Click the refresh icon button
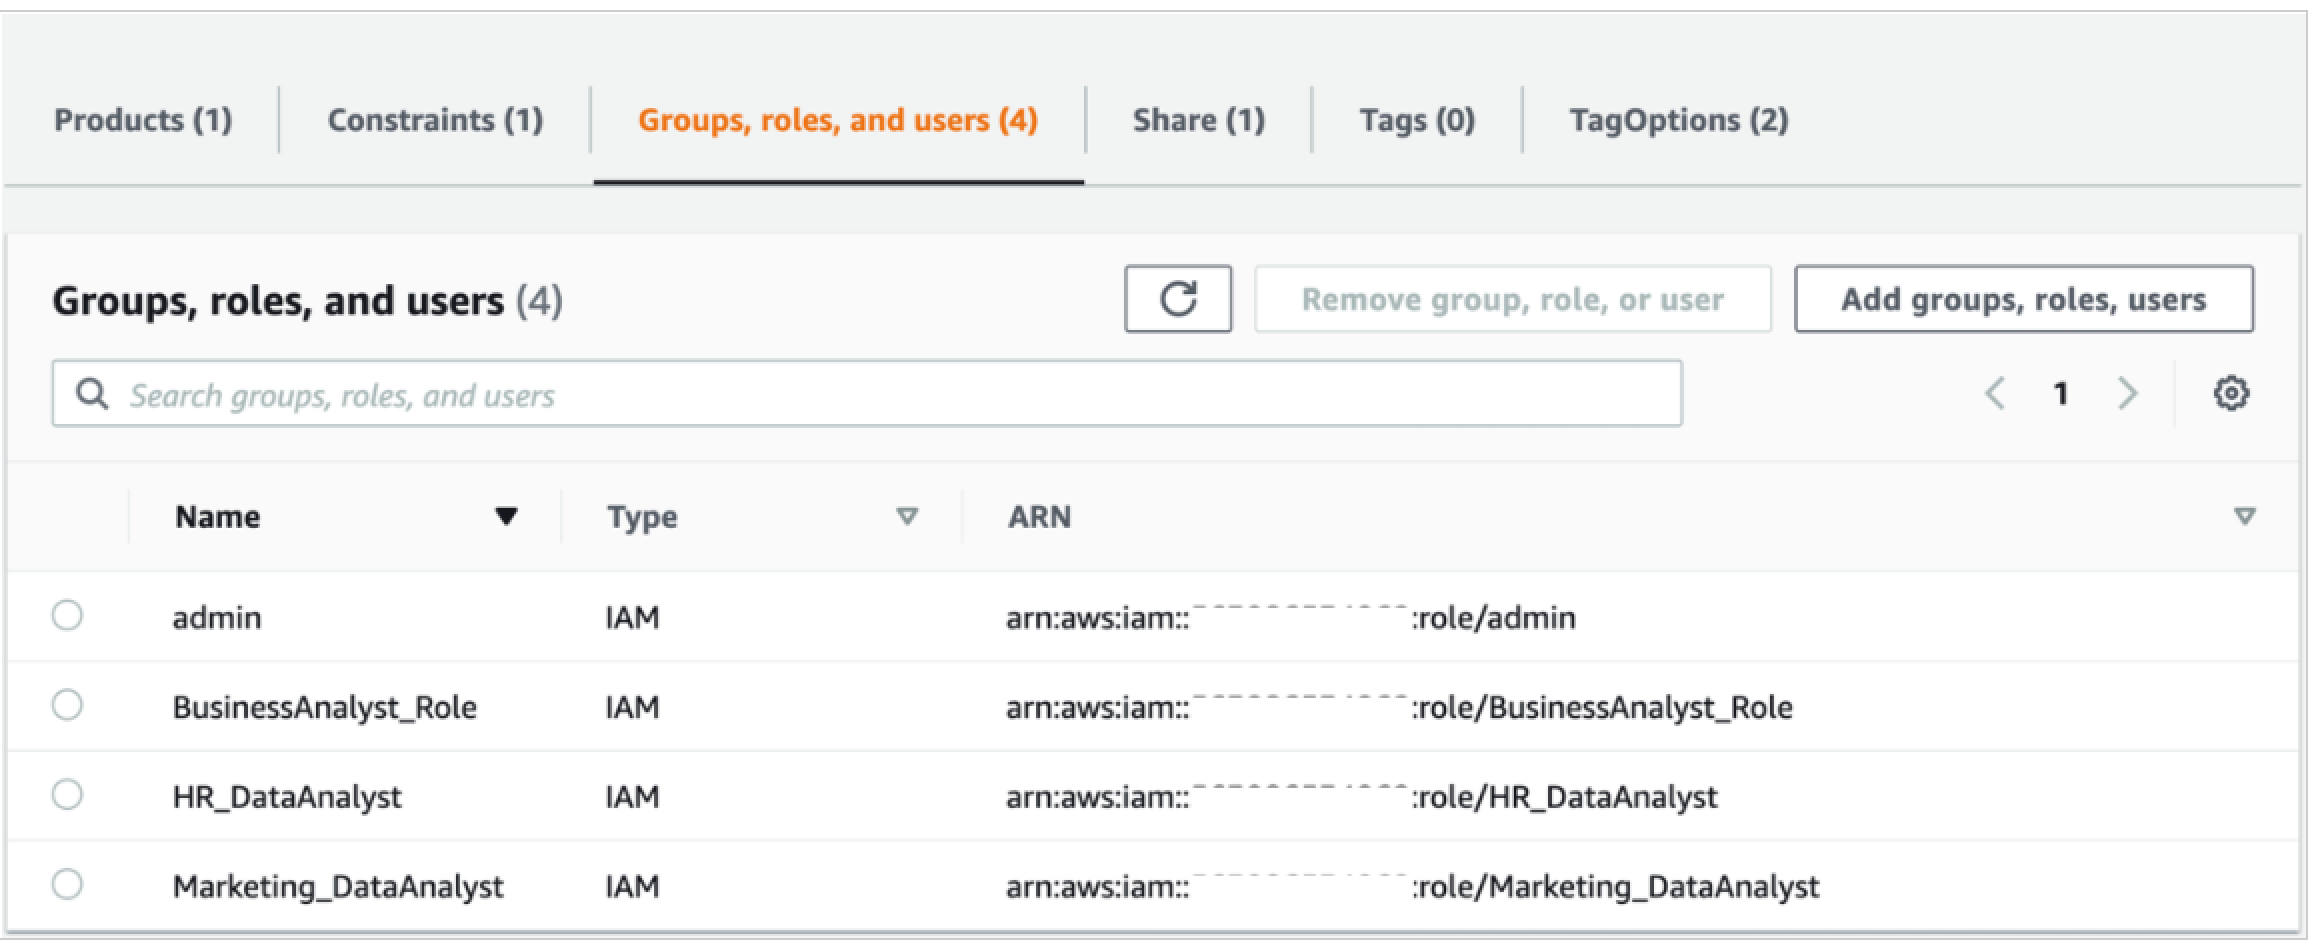 pos(1177,299)
